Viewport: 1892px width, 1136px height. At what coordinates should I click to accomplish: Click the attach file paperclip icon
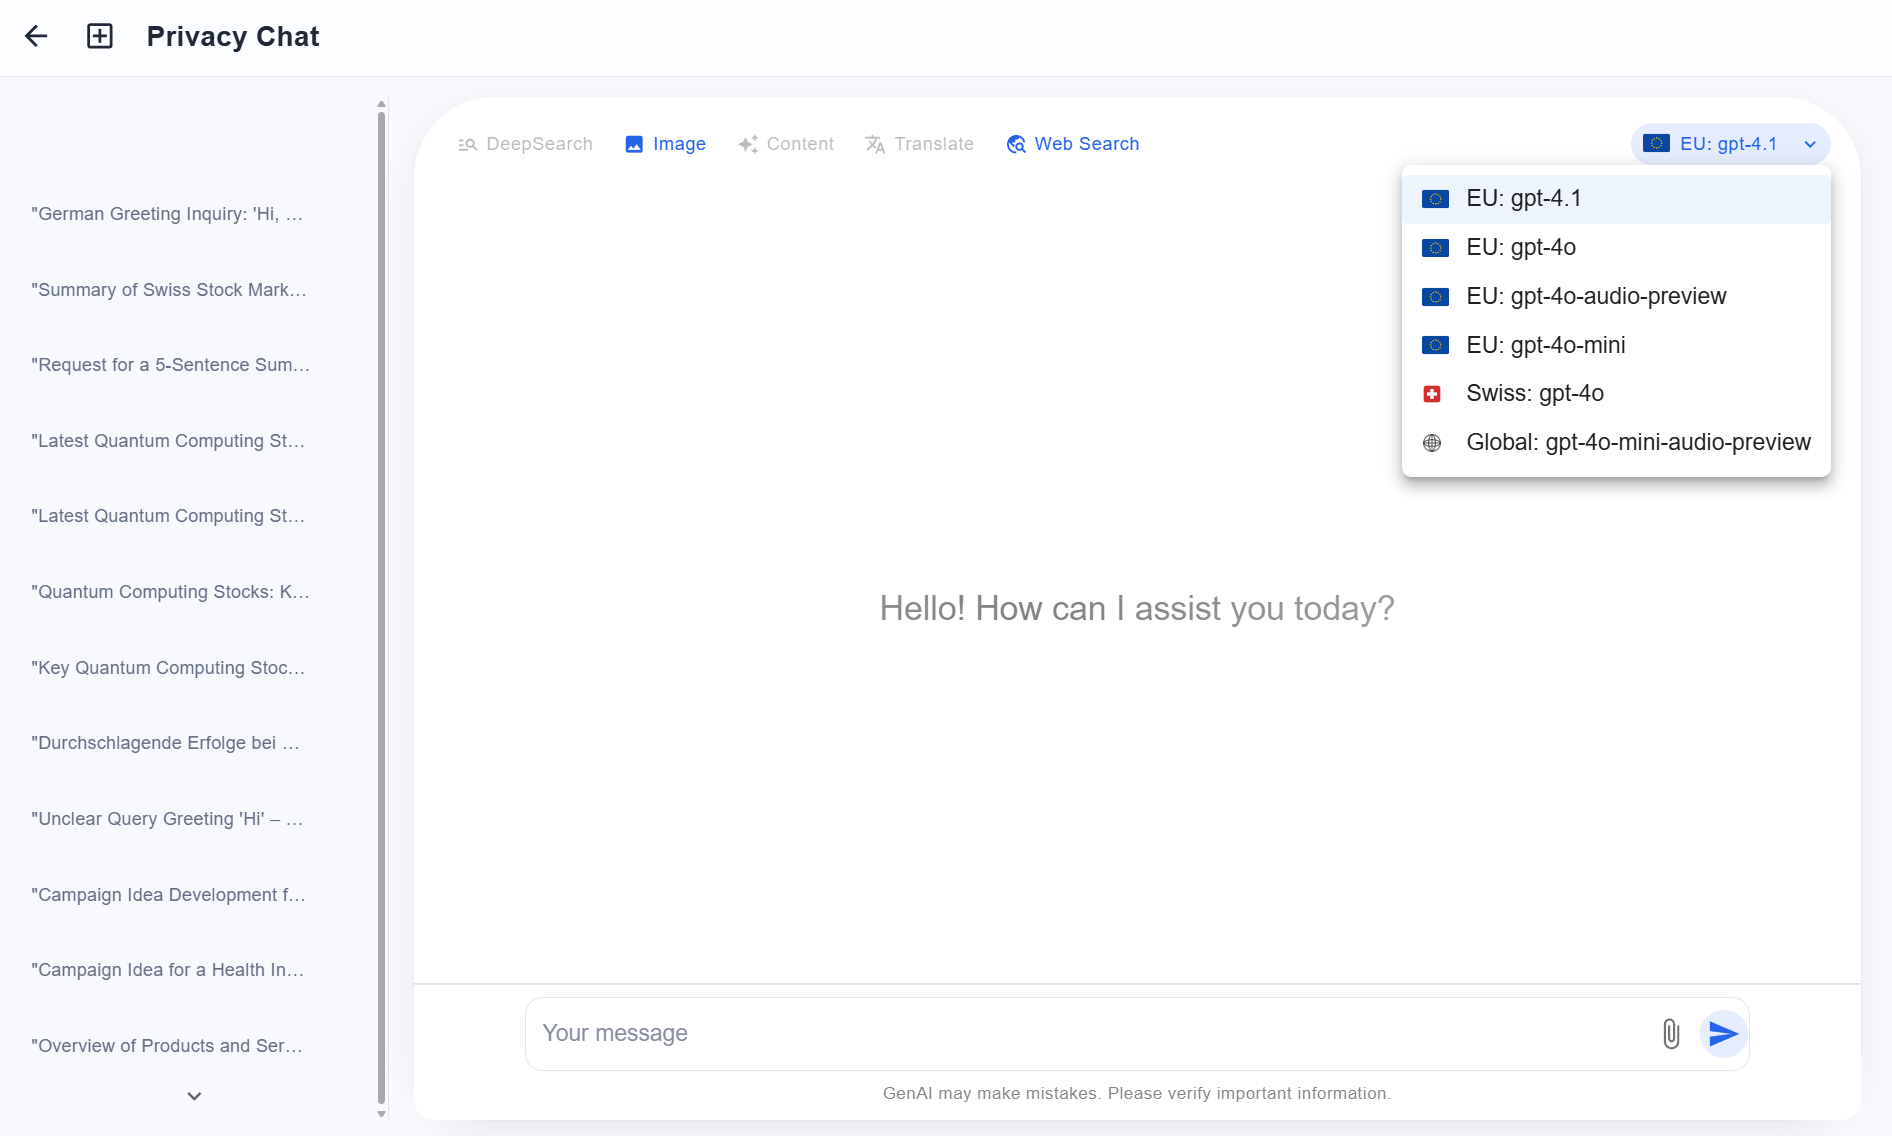1670,1033
